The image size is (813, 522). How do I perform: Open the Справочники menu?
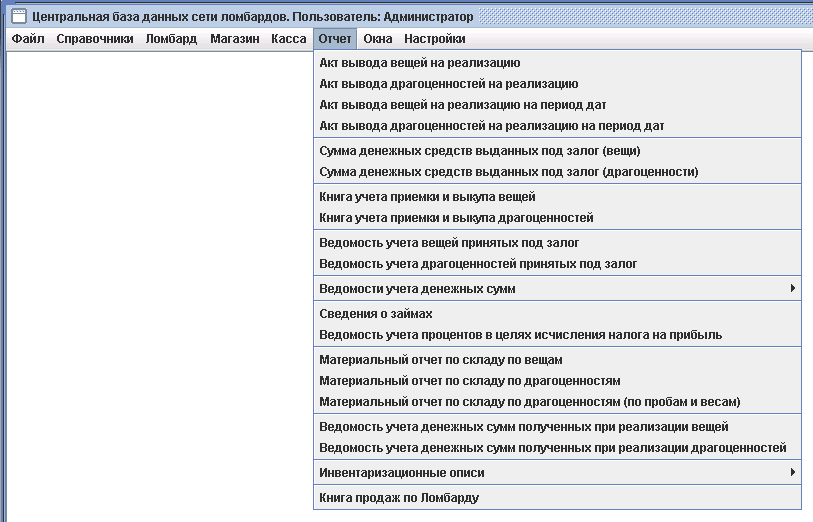[x=95, y=39]
